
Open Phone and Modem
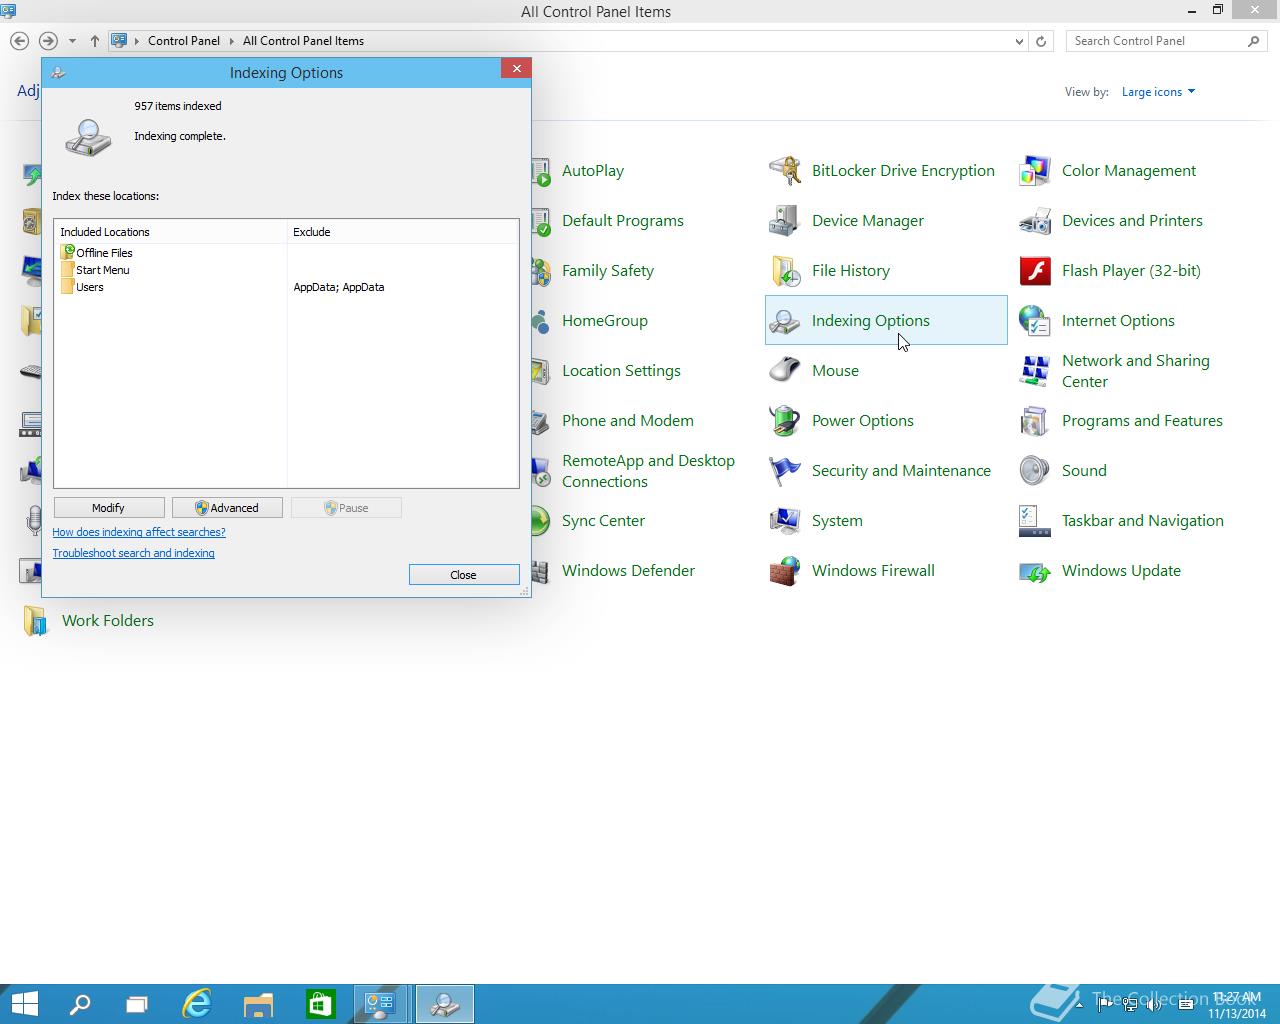point(627,421)
